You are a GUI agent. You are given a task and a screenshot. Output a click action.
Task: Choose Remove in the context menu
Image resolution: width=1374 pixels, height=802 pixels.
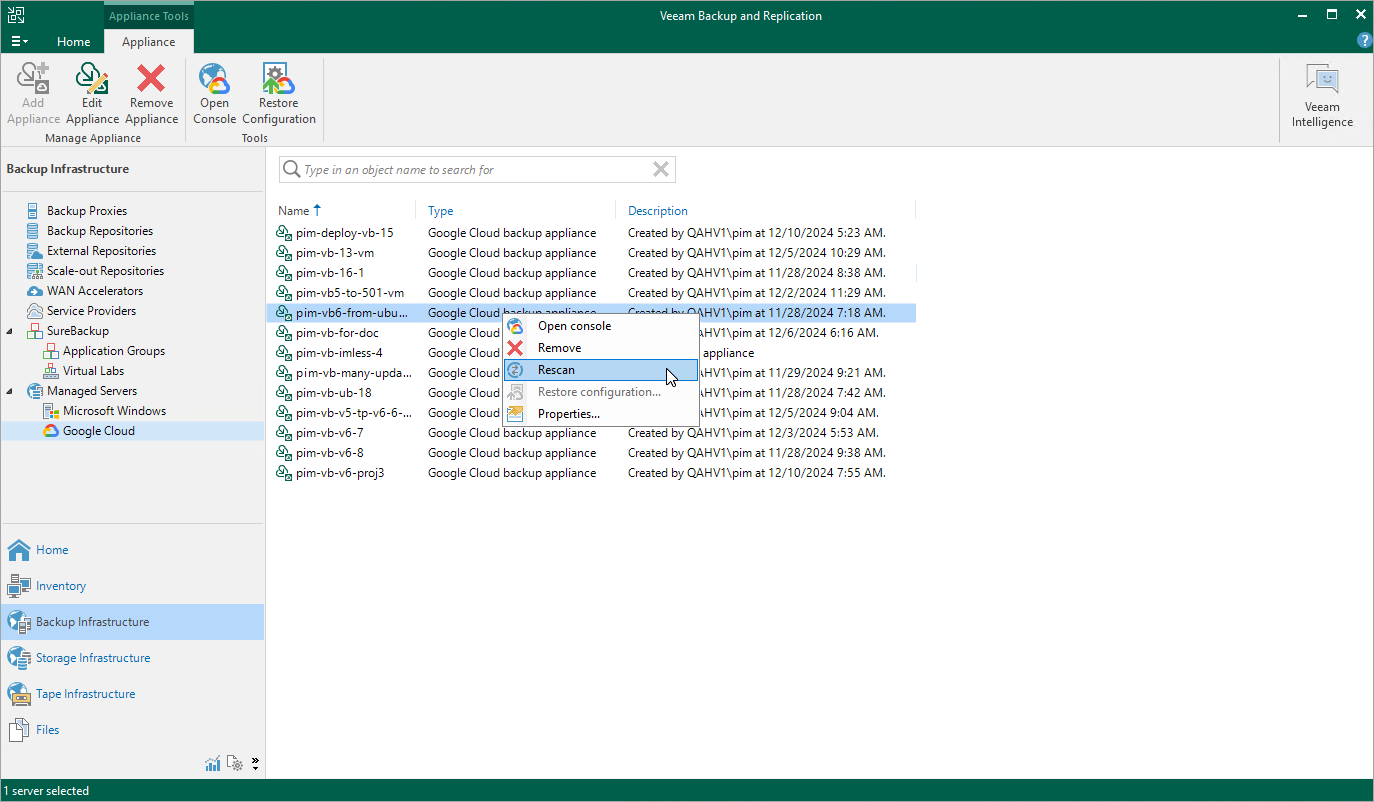[x=600, y=348]
